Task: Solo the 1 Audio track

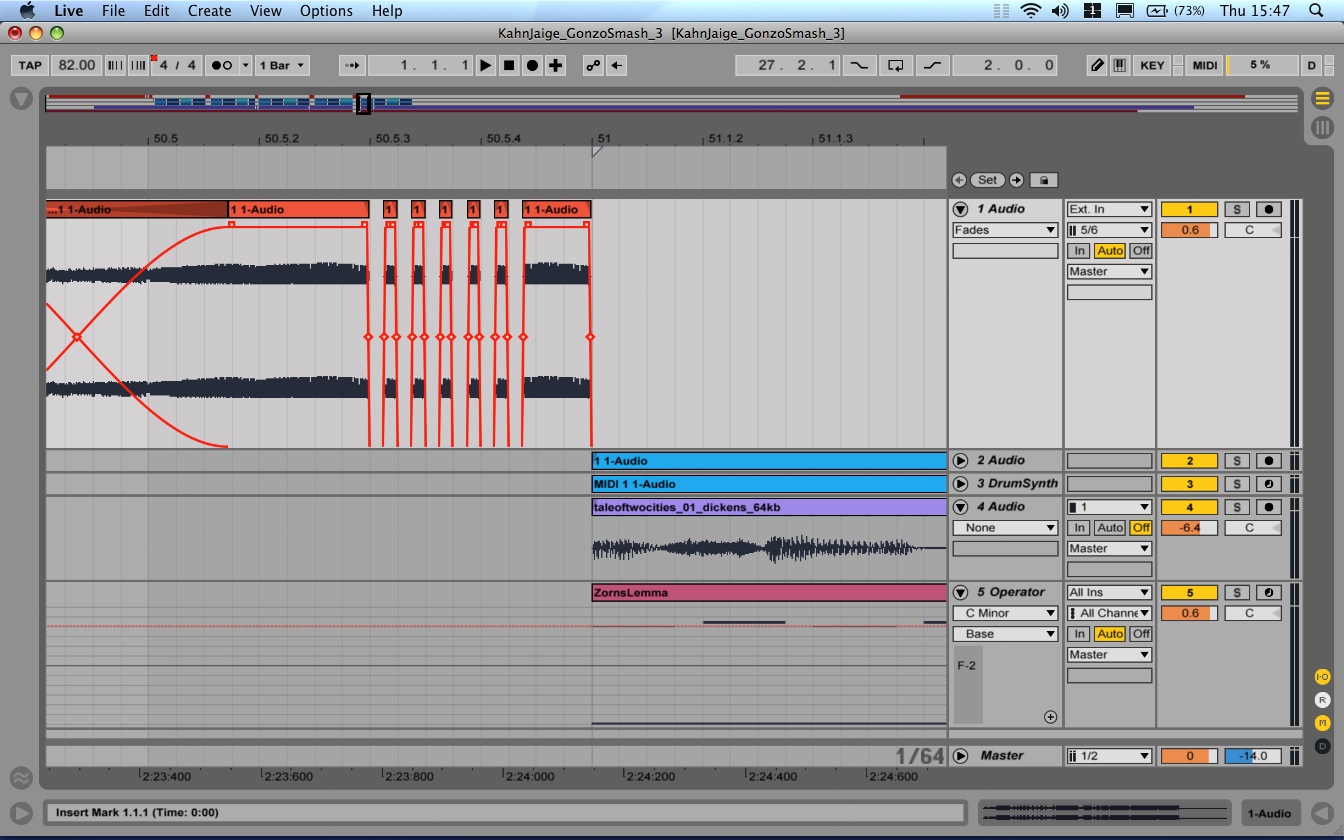Action: 1237,209
